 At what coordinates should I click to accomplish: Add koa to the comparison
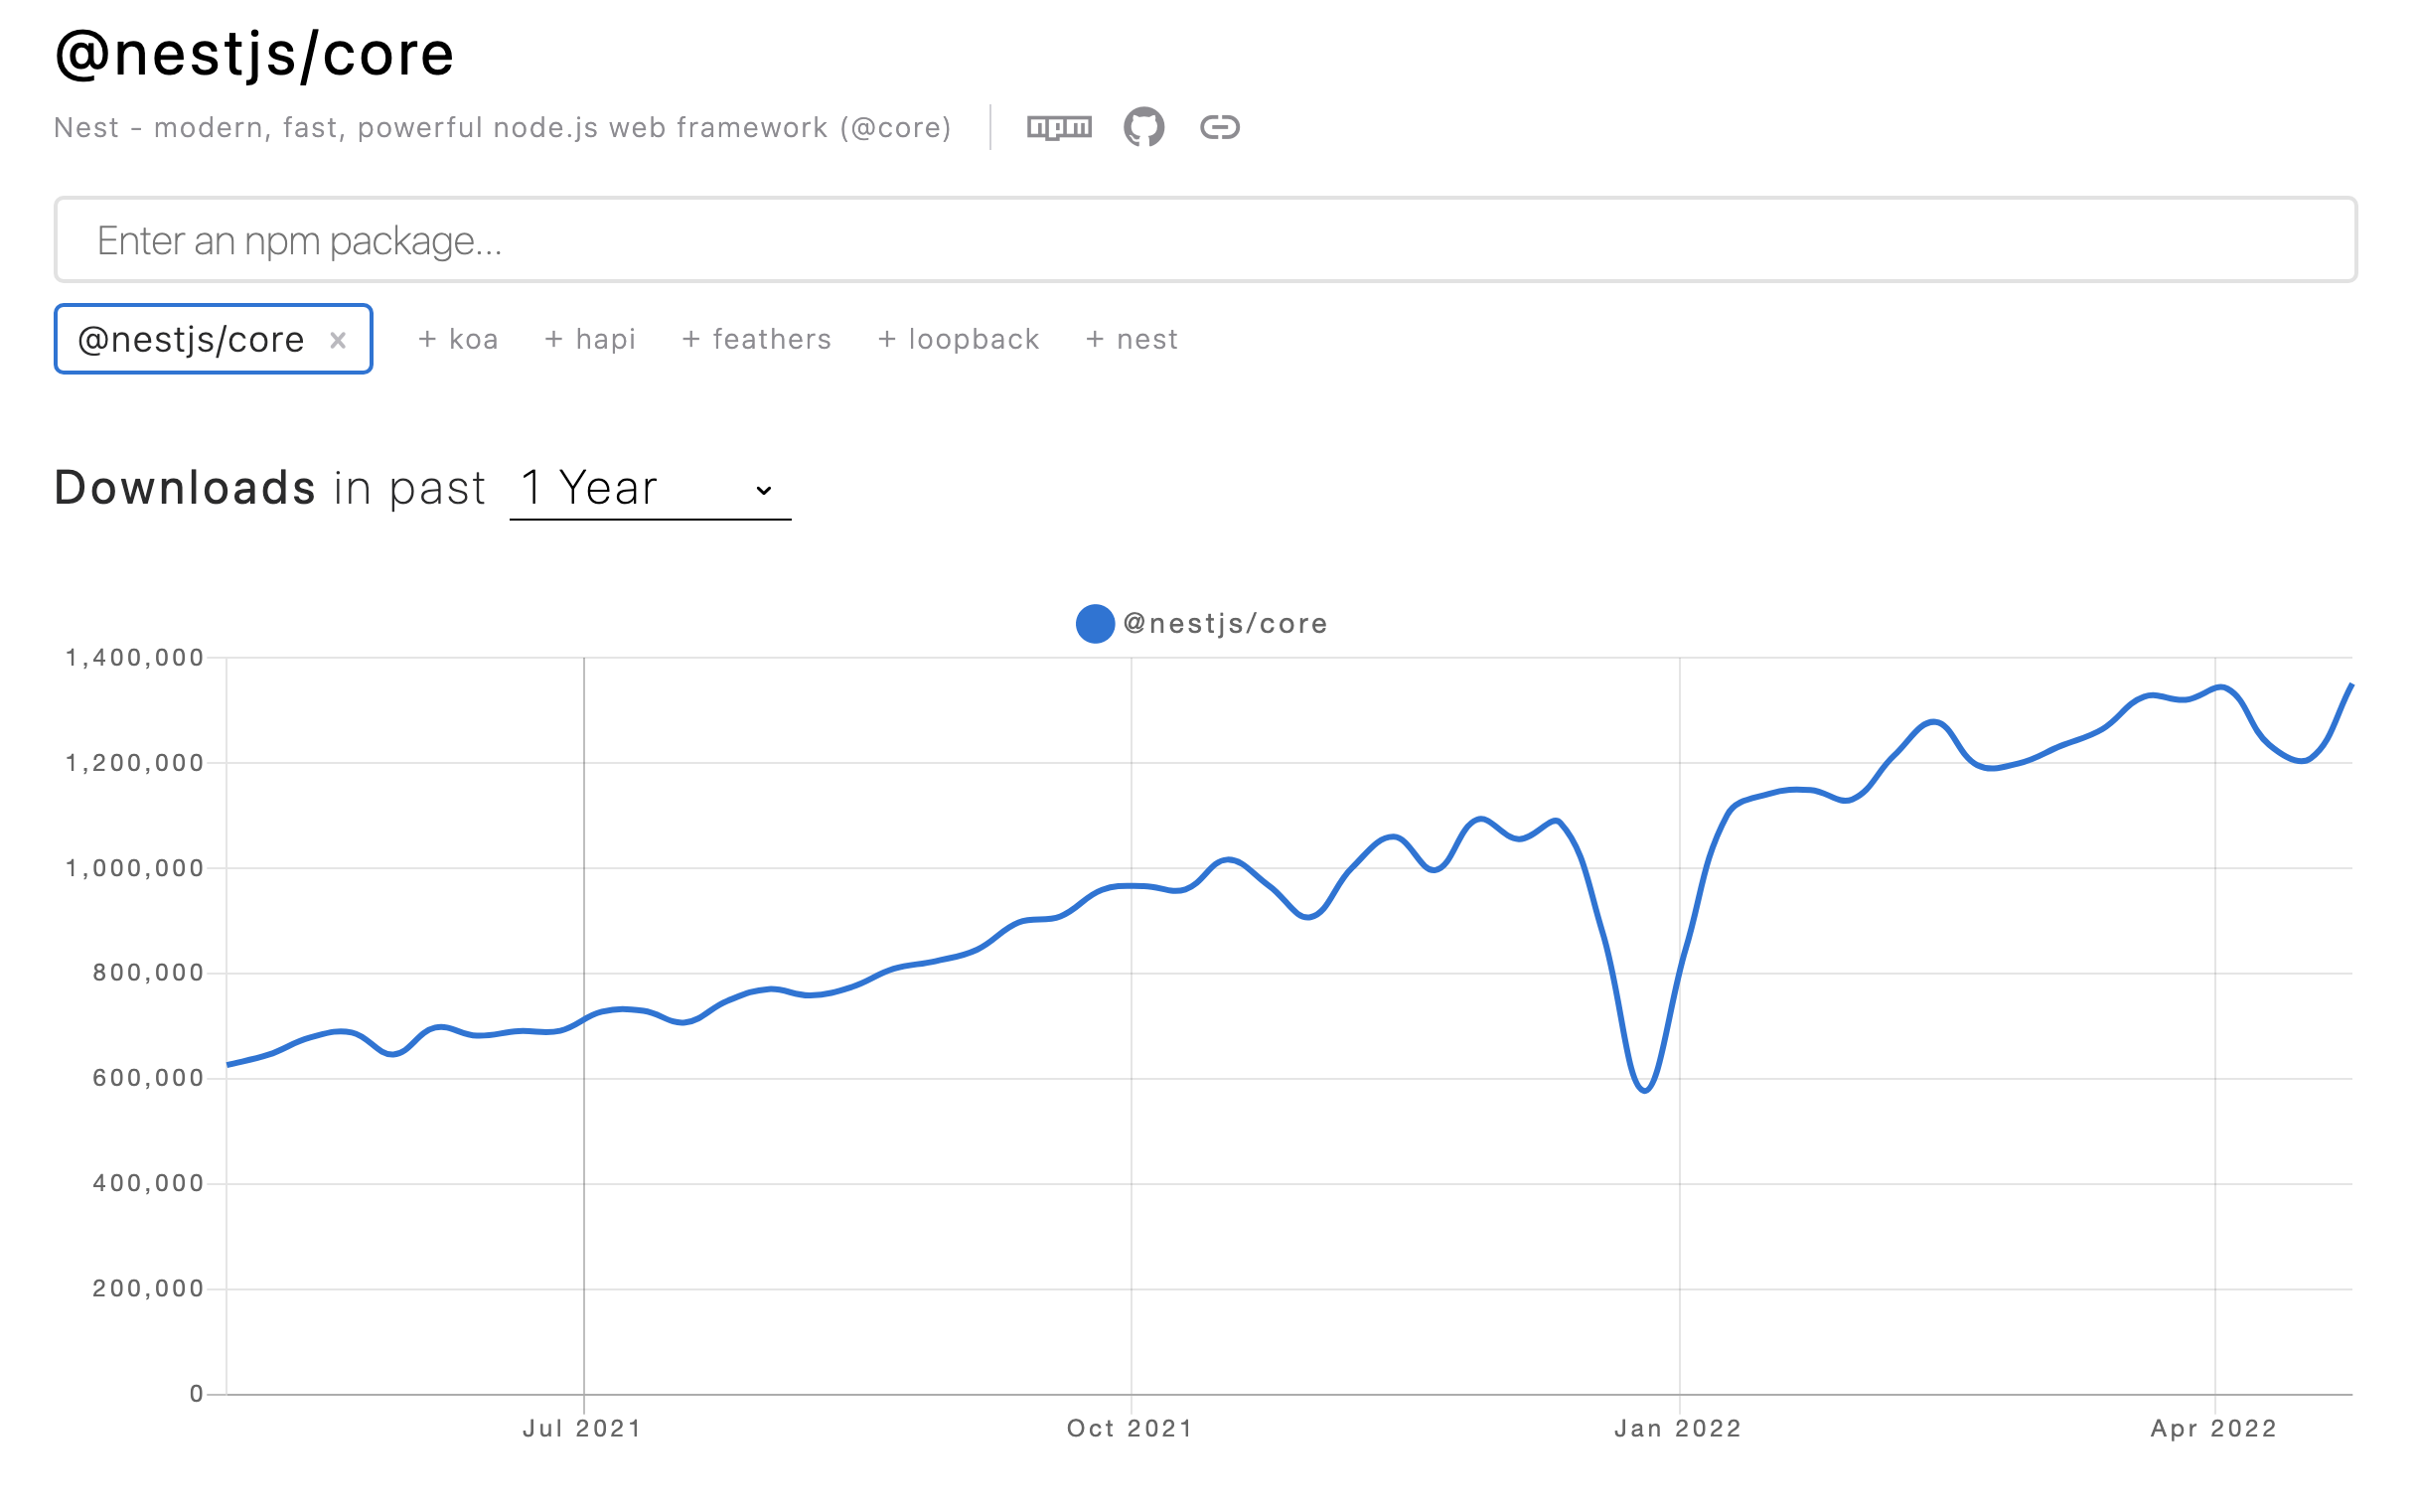(458, 339)
